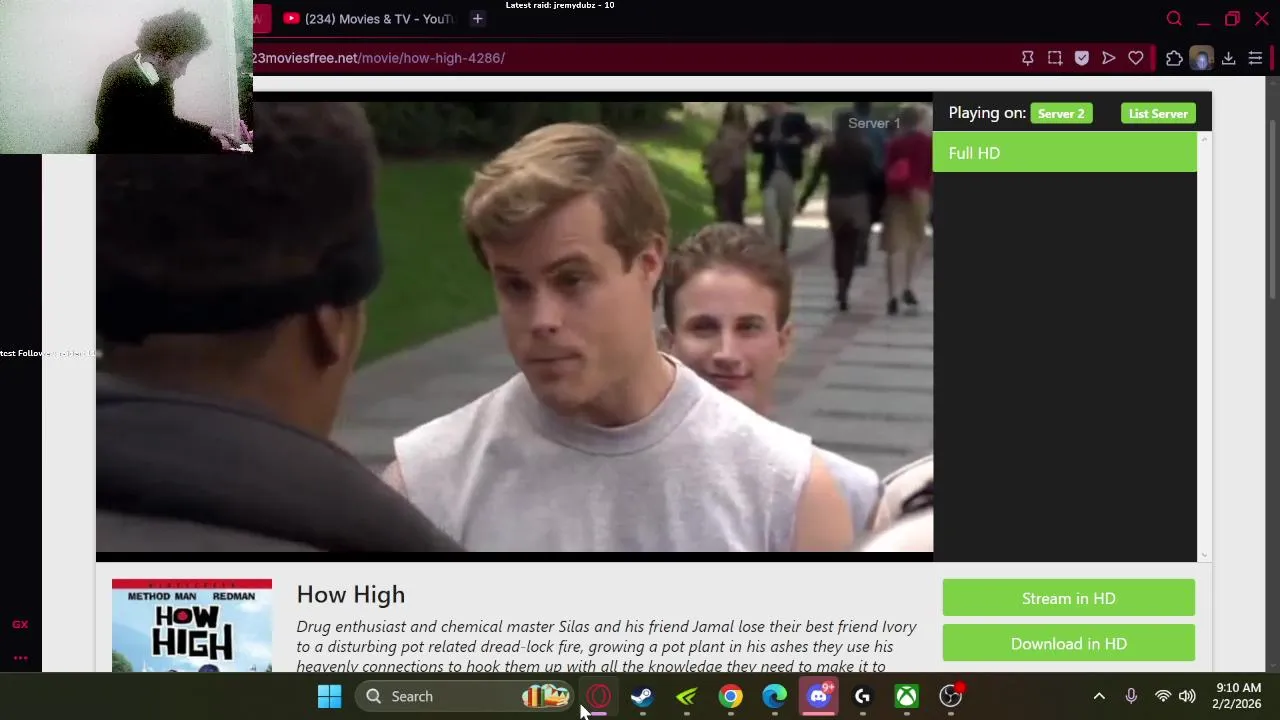1280x720 pixels.
Task: Open the profile avatar in browser toolbar
Action: click(x=1201, y=58)
